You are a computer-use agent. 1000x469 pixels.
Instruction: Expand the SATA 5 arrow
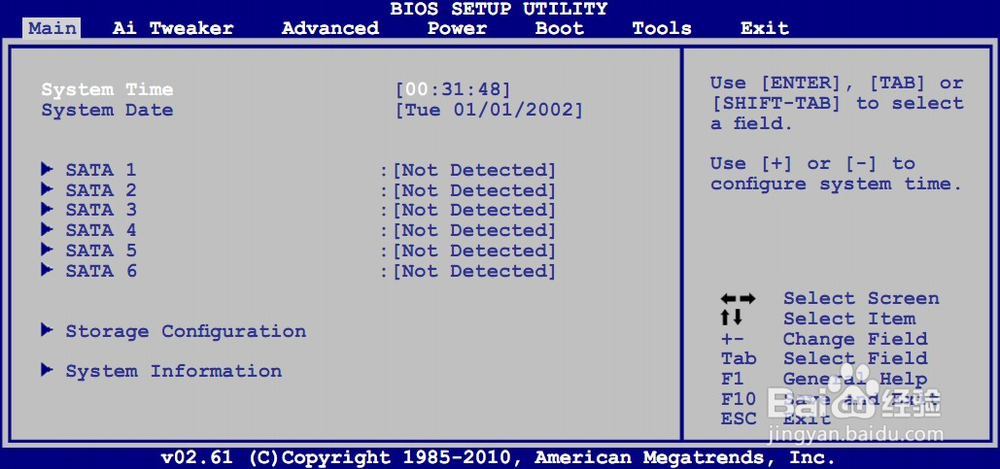tap(47, 249)
